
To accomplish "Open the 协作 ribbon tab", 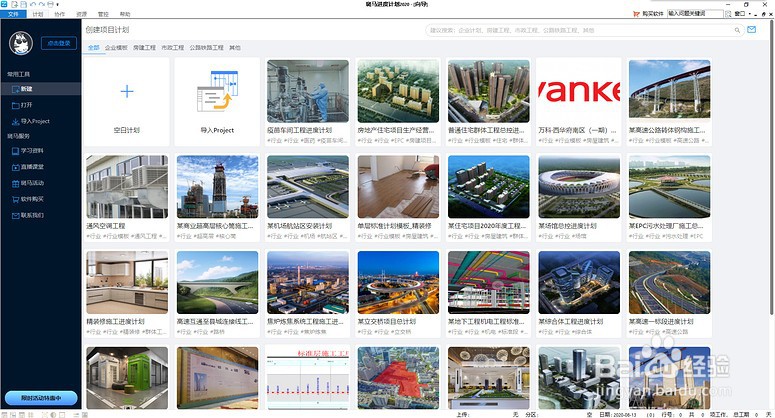I will click(60, 14).
